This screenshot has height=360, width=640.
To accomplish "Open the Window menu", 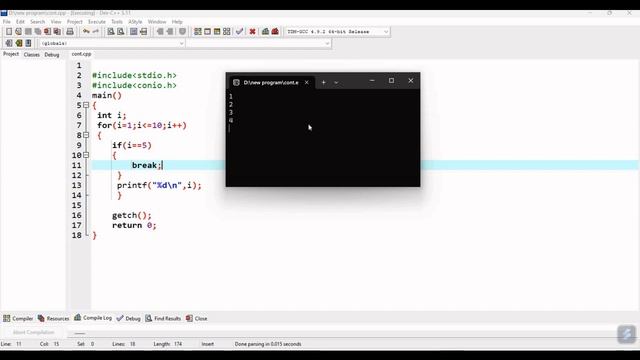I will pyautogui.click(x=157, y=22).
